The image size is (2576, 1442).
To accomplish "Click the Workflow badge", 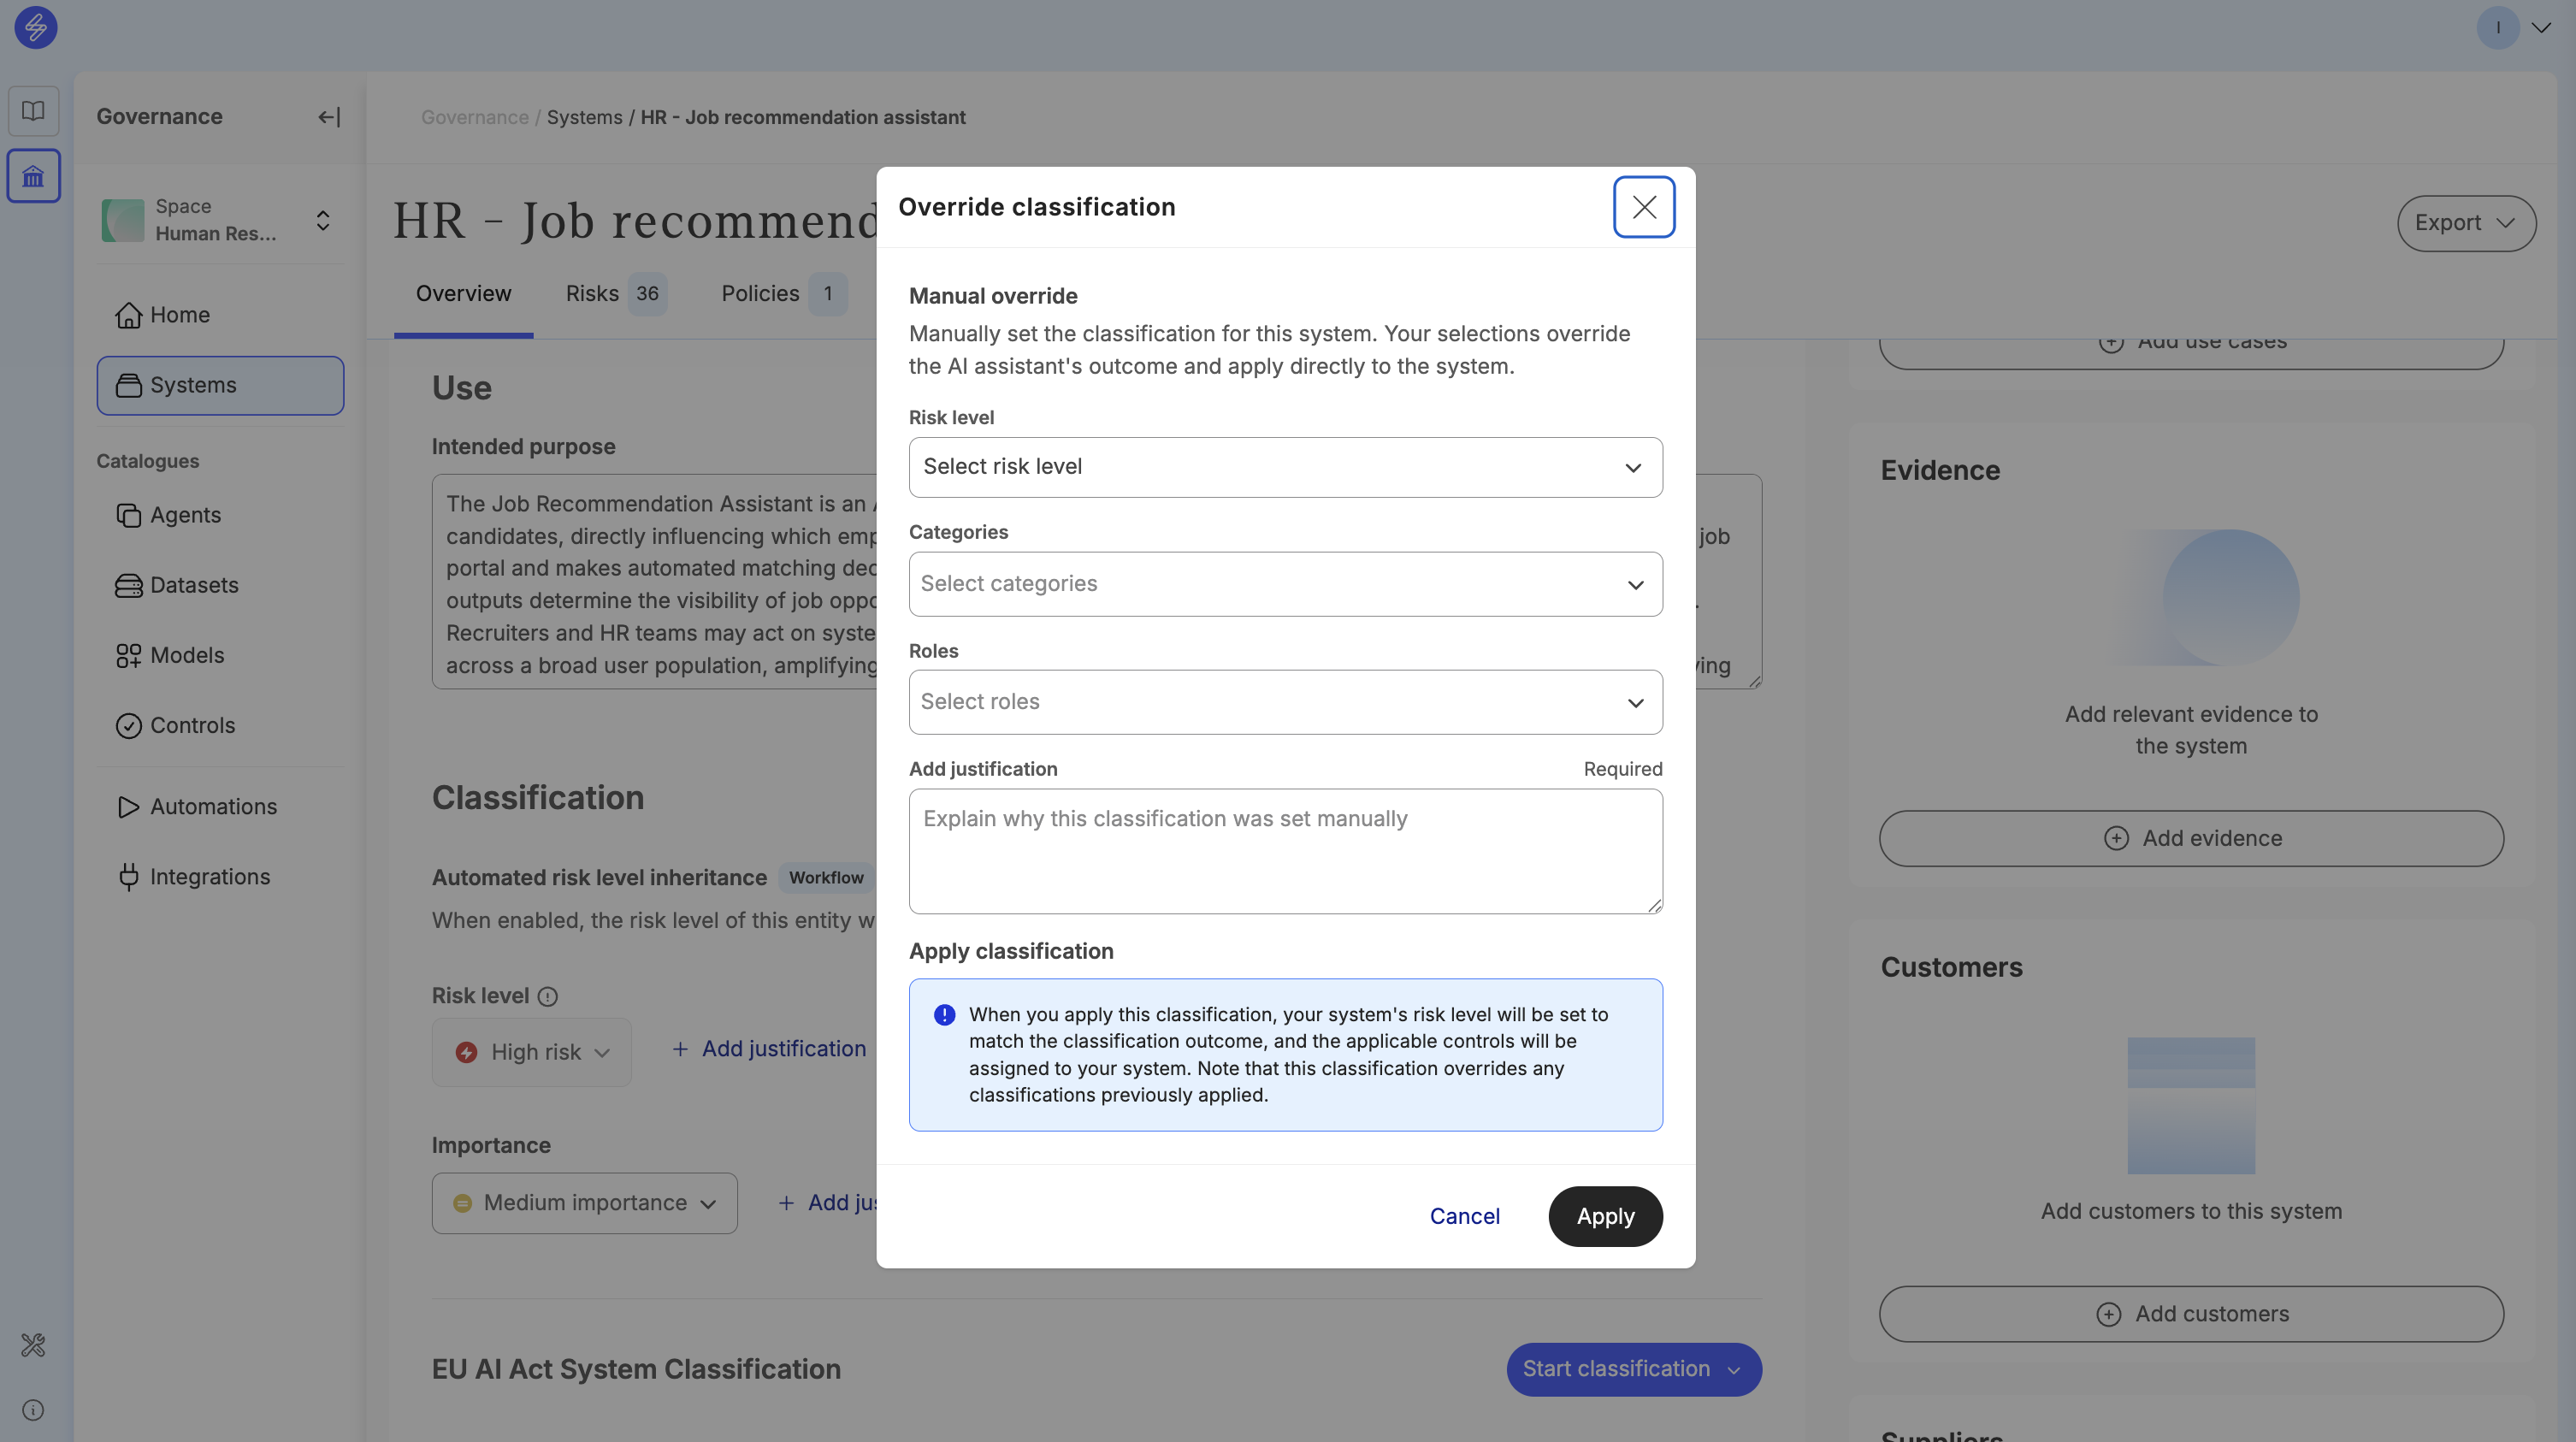I will coord(826,878).
